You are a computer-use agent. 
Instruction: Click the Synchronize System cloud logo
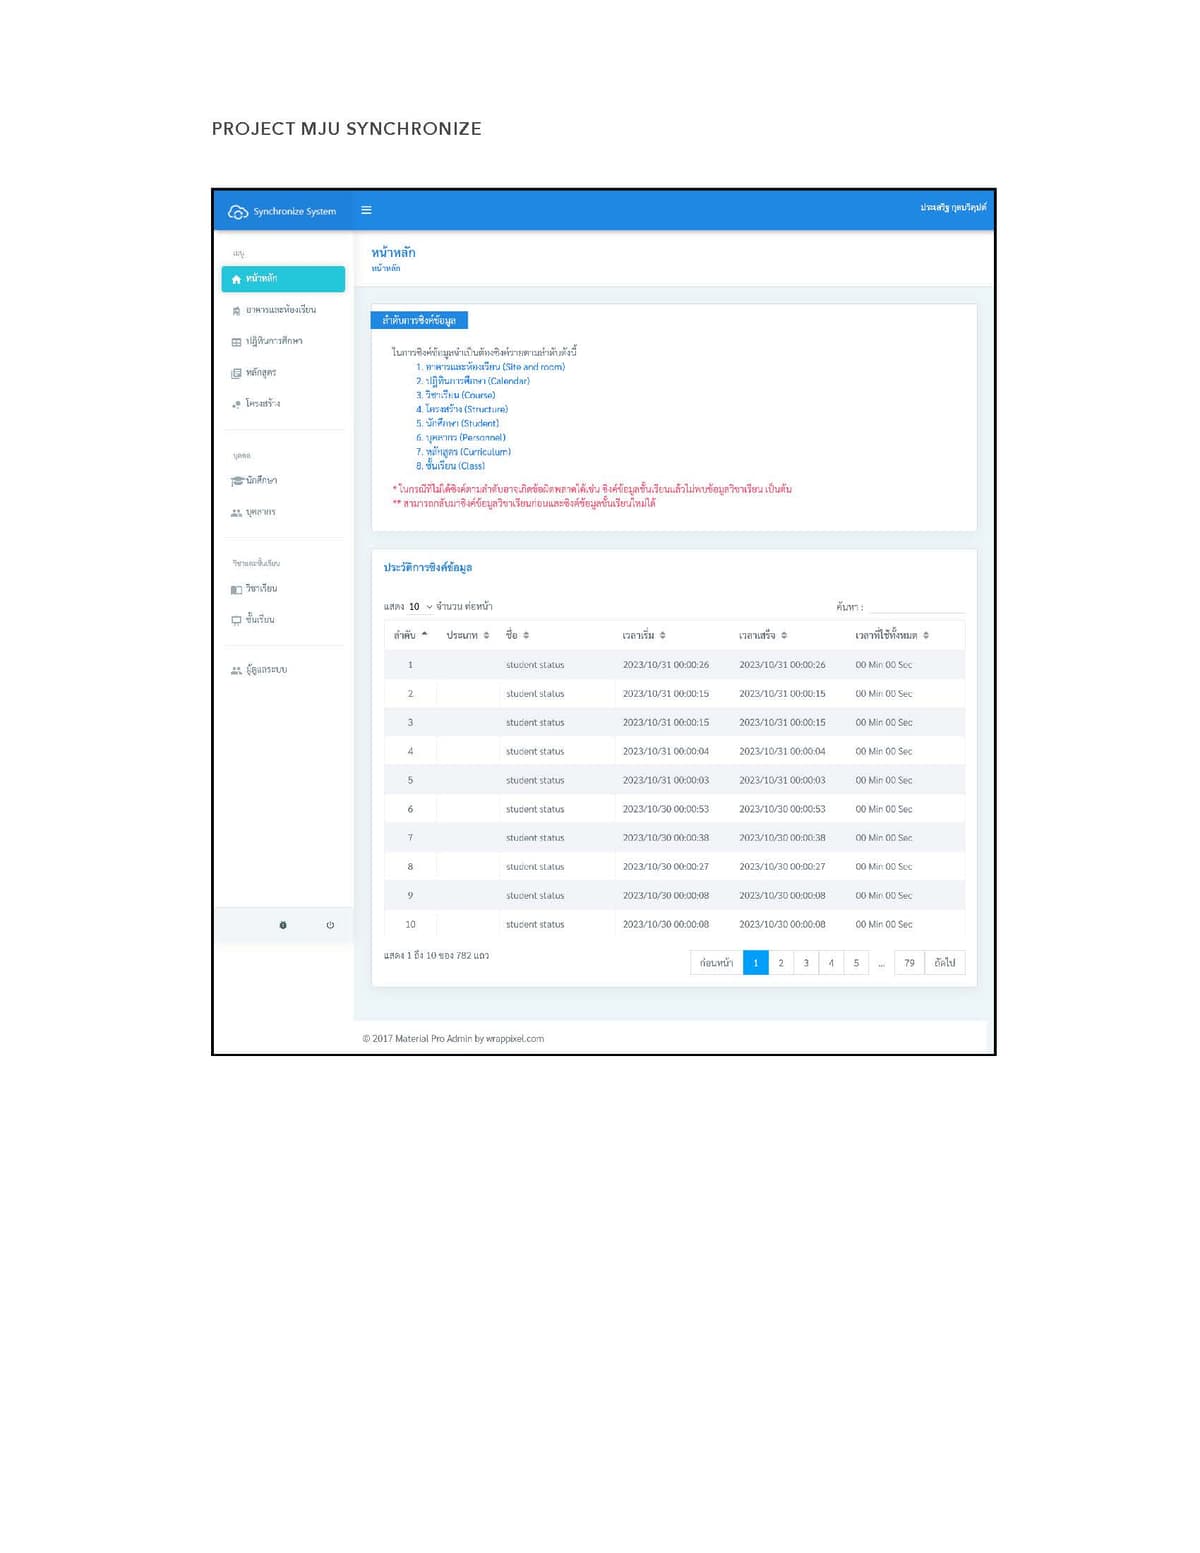[x=238, y=211]
